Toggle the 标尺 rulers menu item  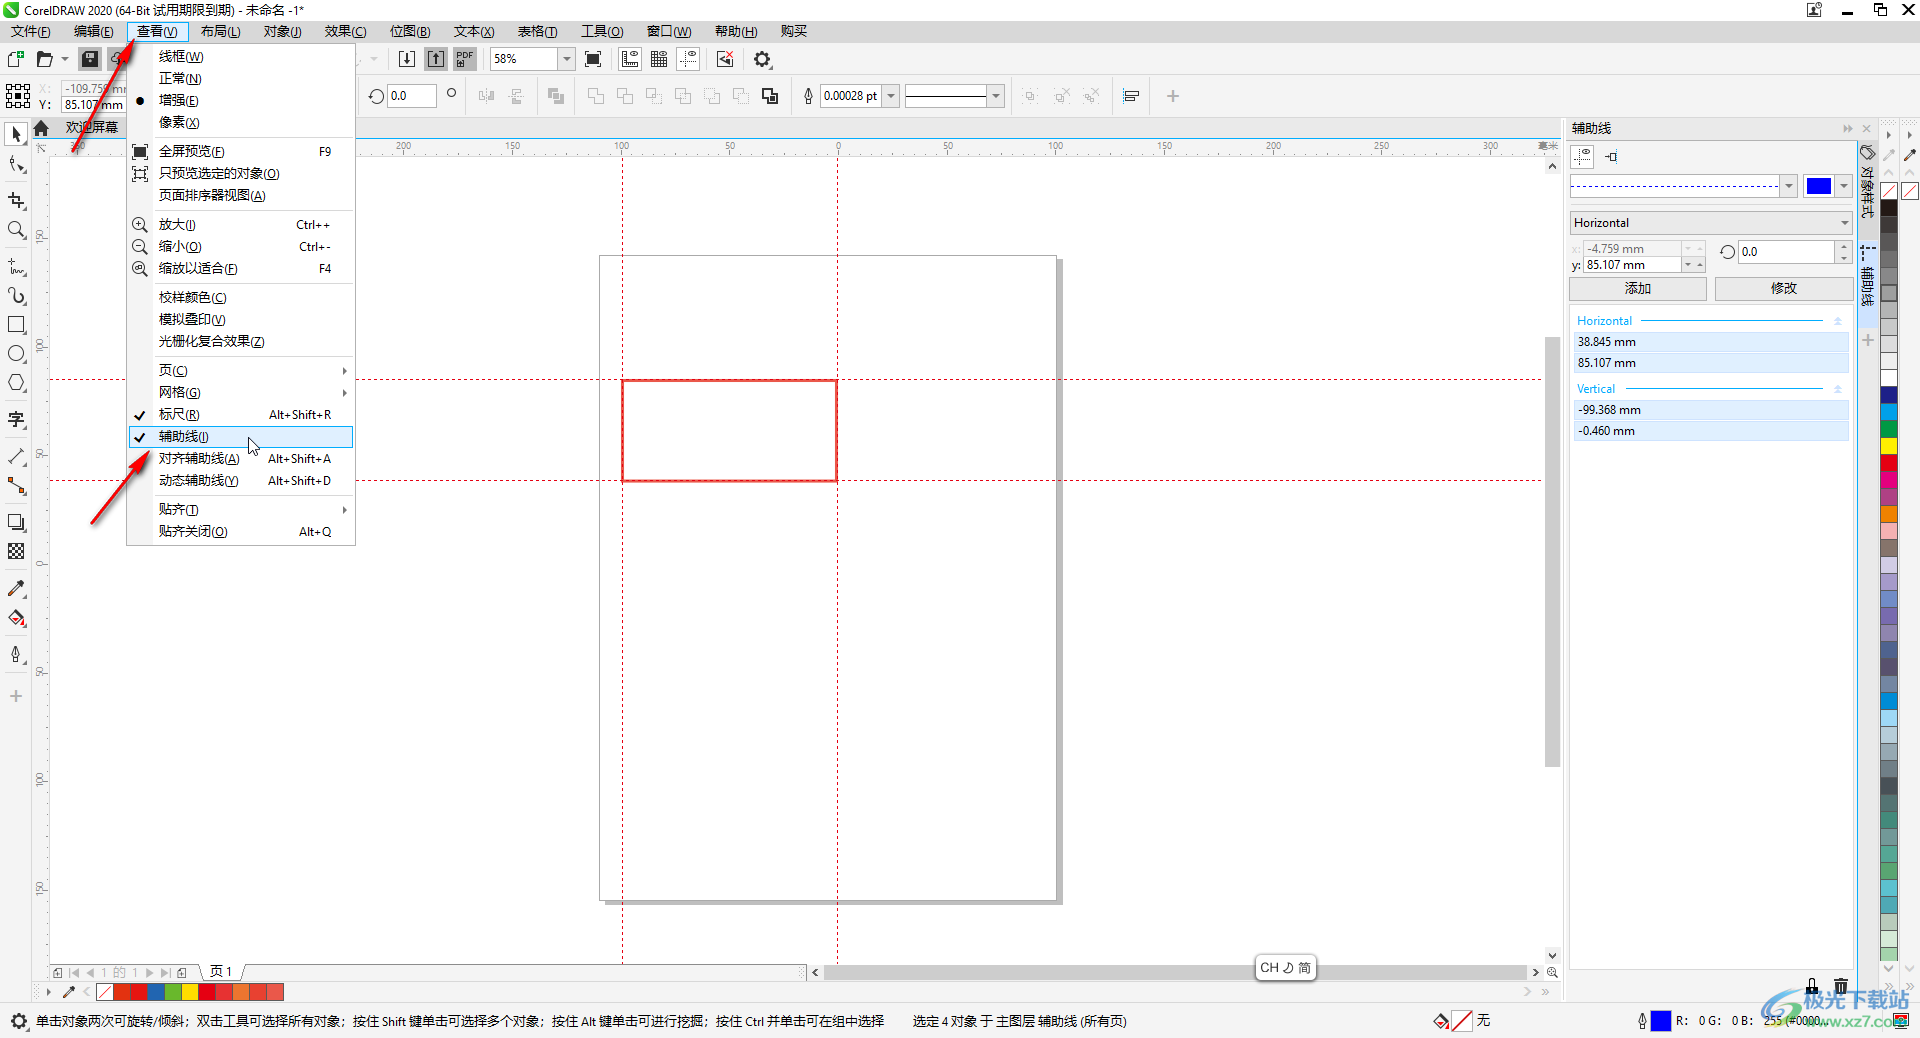point(241,415)
